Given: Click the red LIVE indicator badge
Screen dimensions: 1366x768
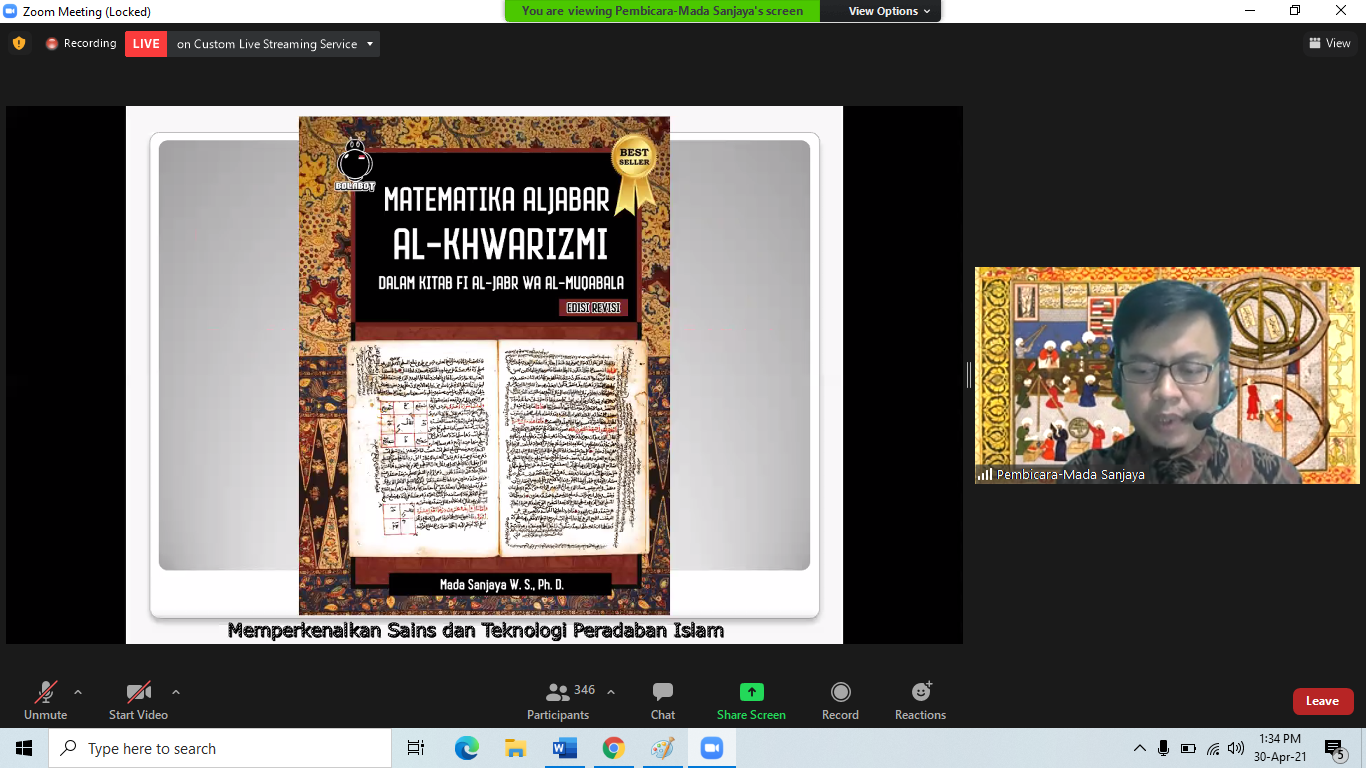Looking at the screenshot, I should (146, 44).
